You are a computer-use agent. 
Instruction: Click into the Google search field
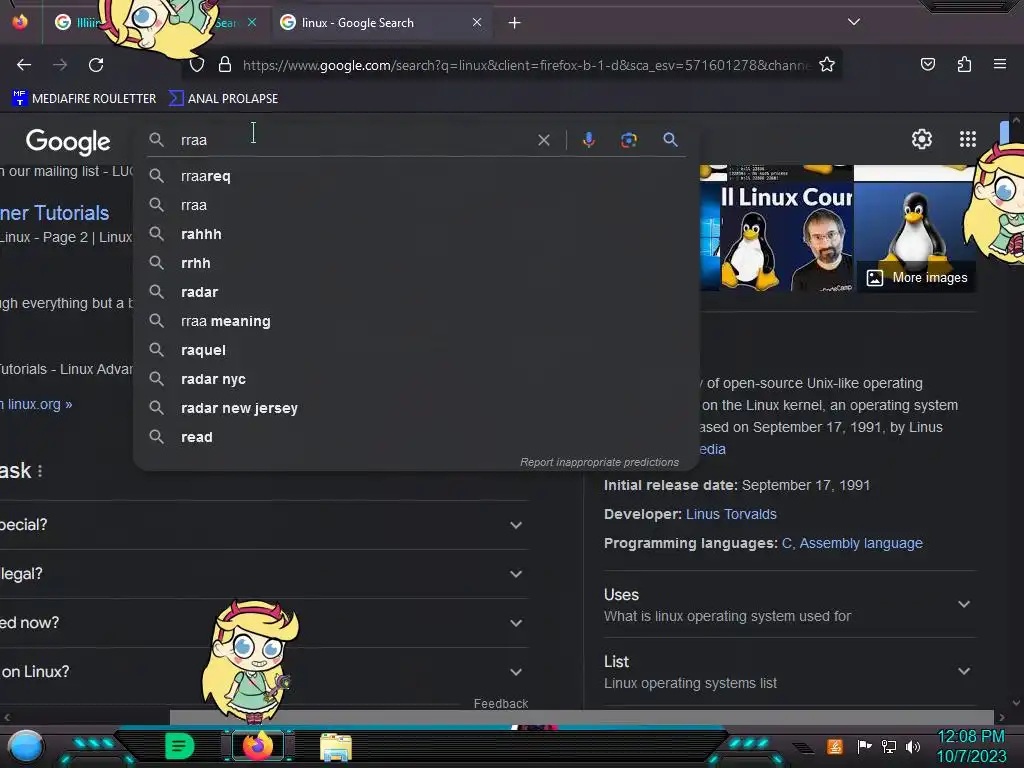point(353,140)
